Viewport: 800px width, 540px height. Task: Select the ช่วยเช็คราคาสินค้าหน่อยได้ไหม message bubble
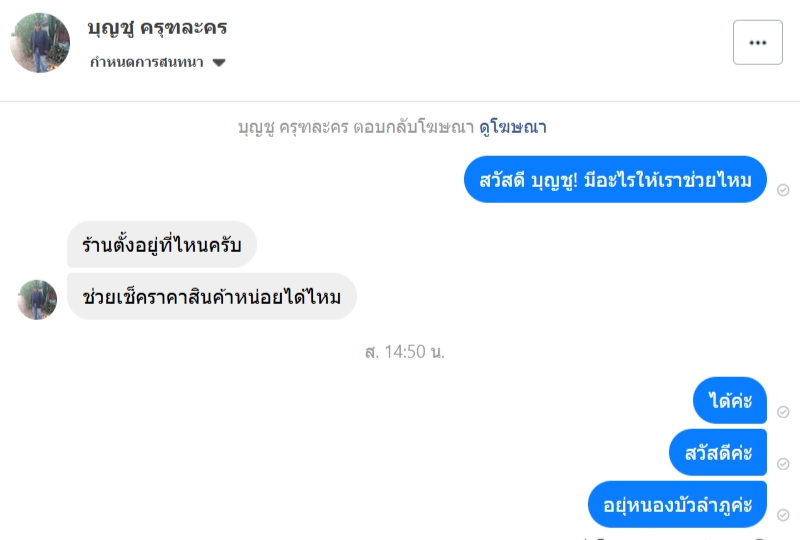[x=212, y=296]
